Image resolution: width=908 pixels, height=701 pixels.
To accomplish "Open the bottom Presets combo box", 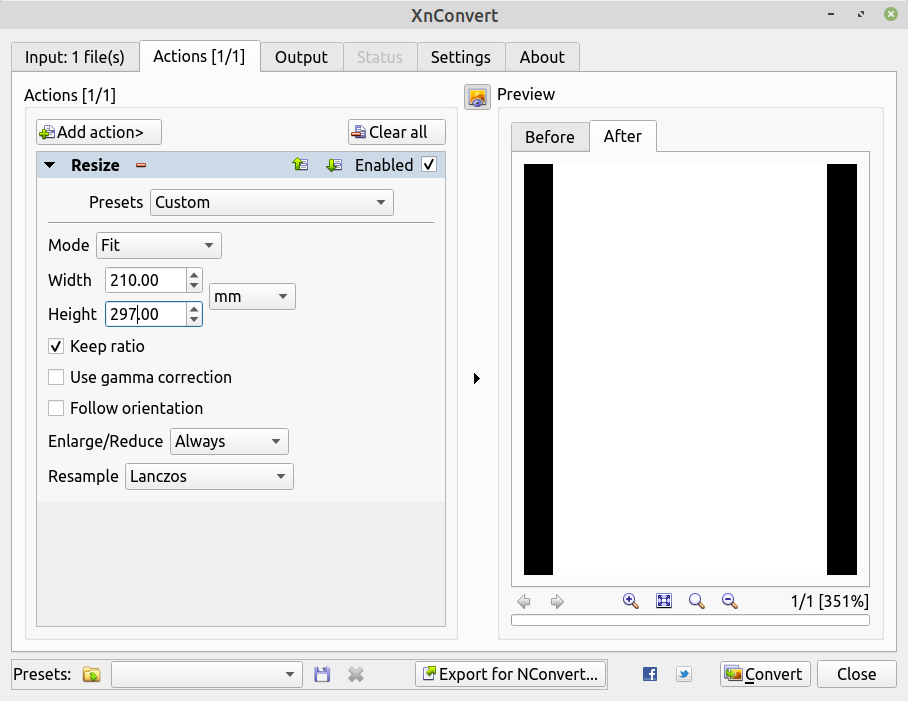I will click(x=207, y=674).
